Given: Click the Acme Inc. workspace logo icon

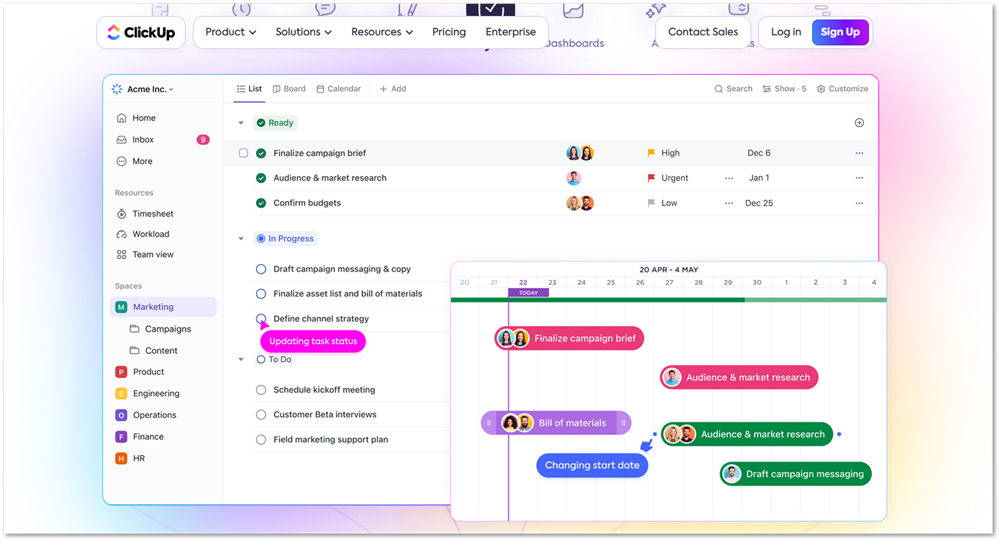Looking at the screenshot, I should click(x=117, y=89).
